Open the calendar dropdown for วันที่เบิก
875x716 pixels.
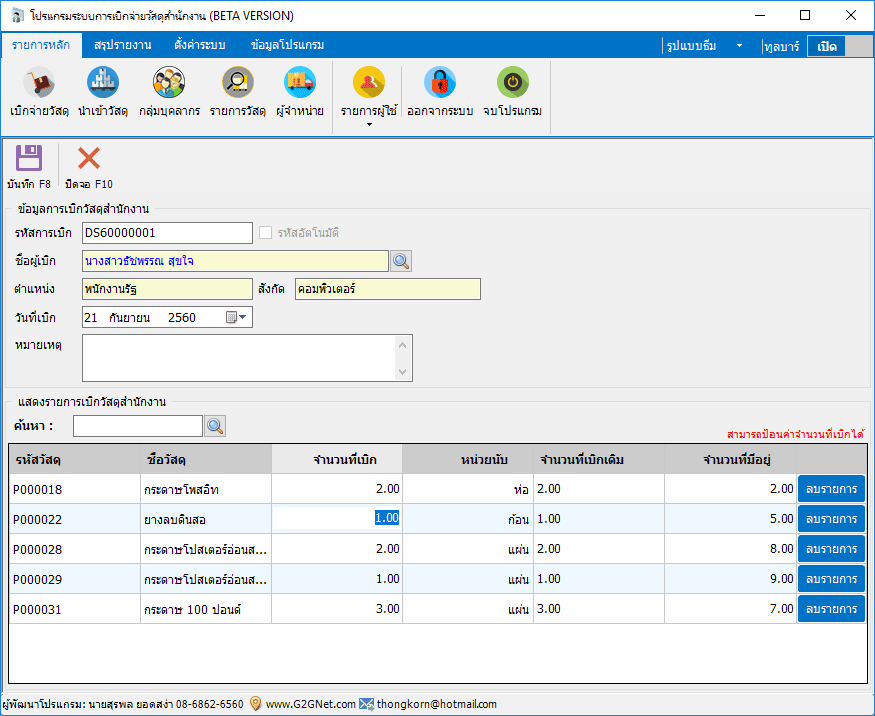[236, 317]
